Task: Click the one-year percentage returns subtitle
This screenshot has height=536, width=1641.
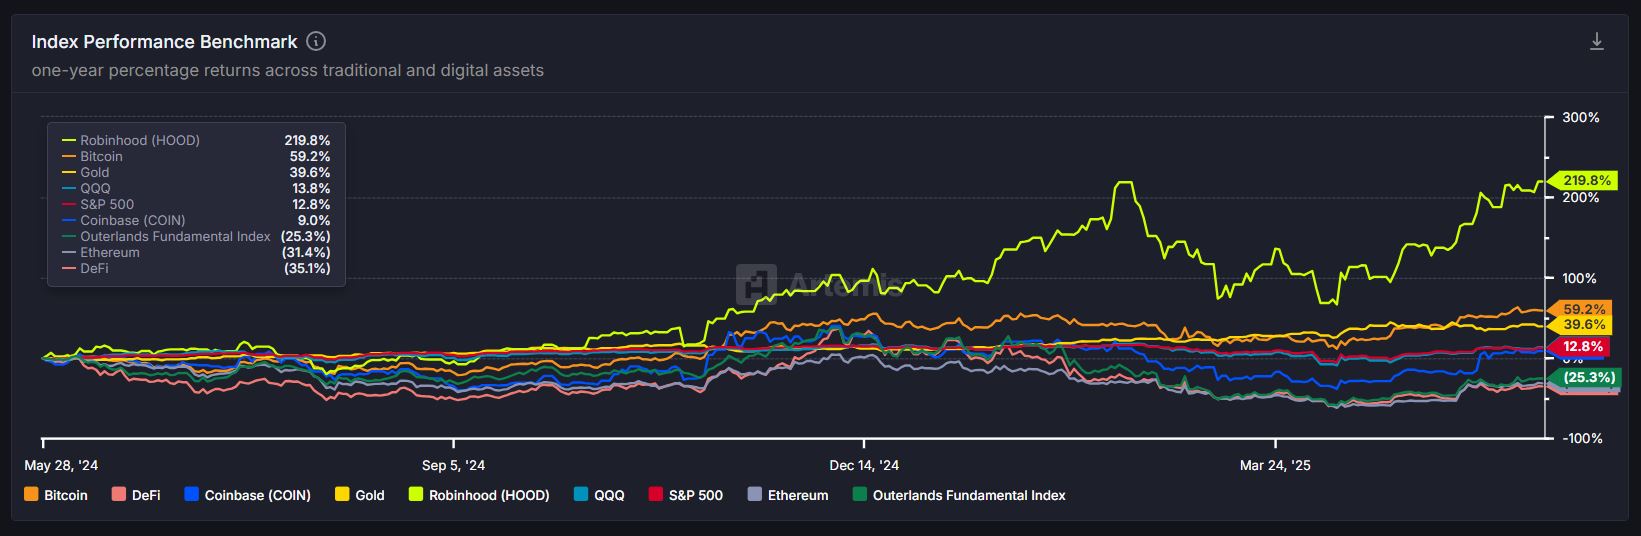Action: [x=288, y=71]
